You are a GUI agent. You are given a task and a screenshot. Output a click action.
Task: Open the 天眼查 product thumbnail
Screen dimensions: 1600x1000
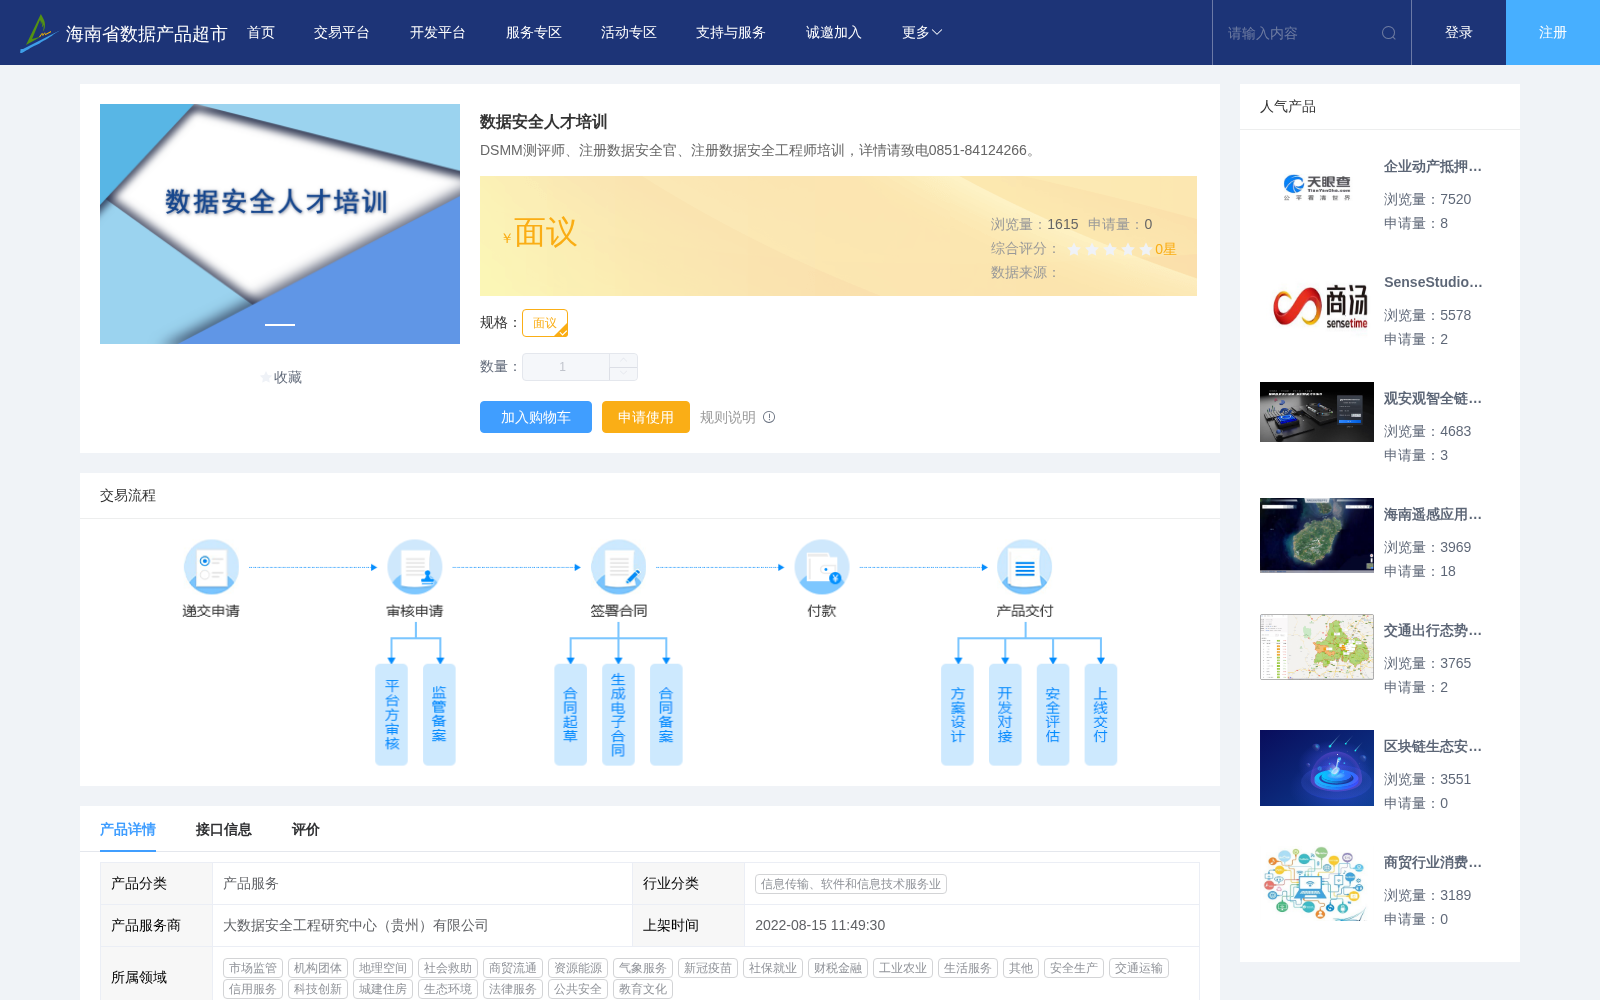point(1317,188)
